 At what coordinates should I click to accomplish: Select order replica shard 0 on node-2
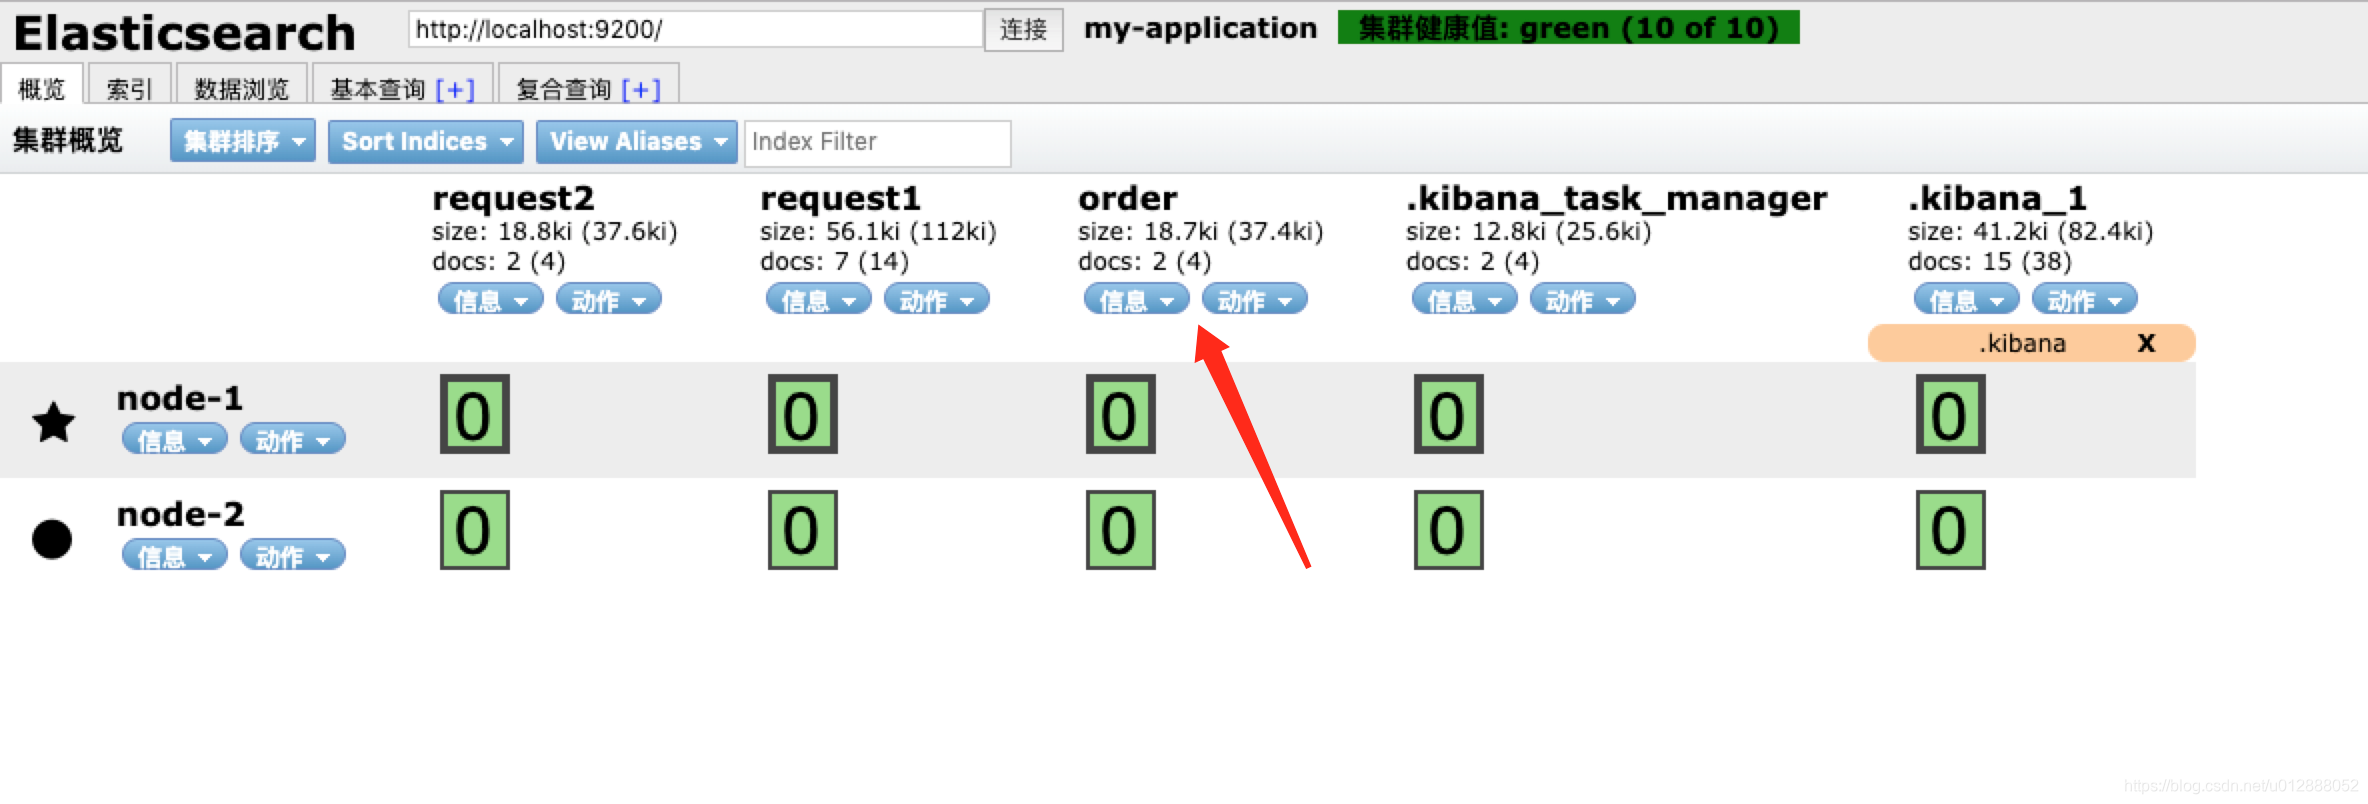coord(1121,530)
